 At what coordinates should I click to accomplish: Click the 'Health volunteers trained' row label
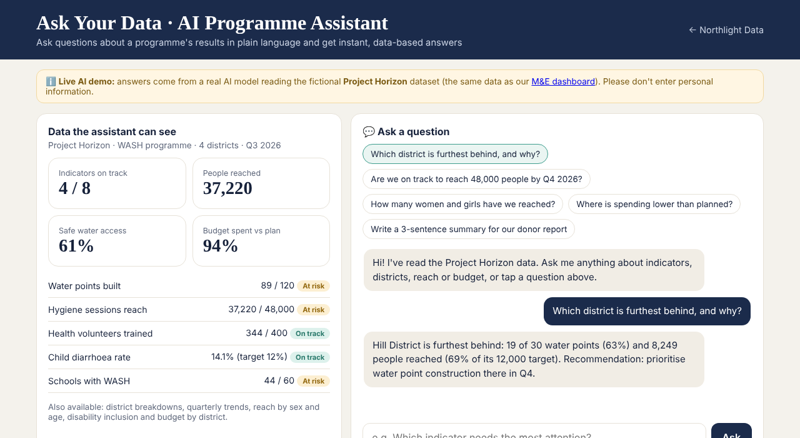click(x=100, y=333)
